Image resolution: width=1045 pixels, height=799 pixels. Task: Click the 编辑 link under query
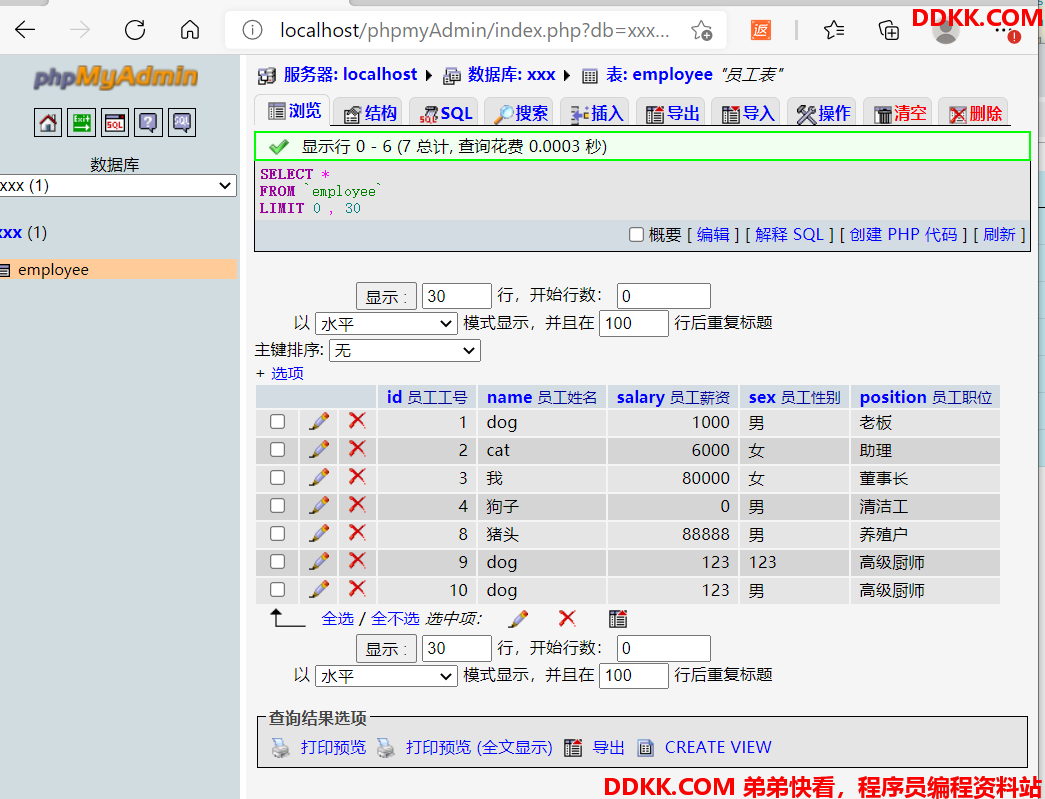pos(713,235)
